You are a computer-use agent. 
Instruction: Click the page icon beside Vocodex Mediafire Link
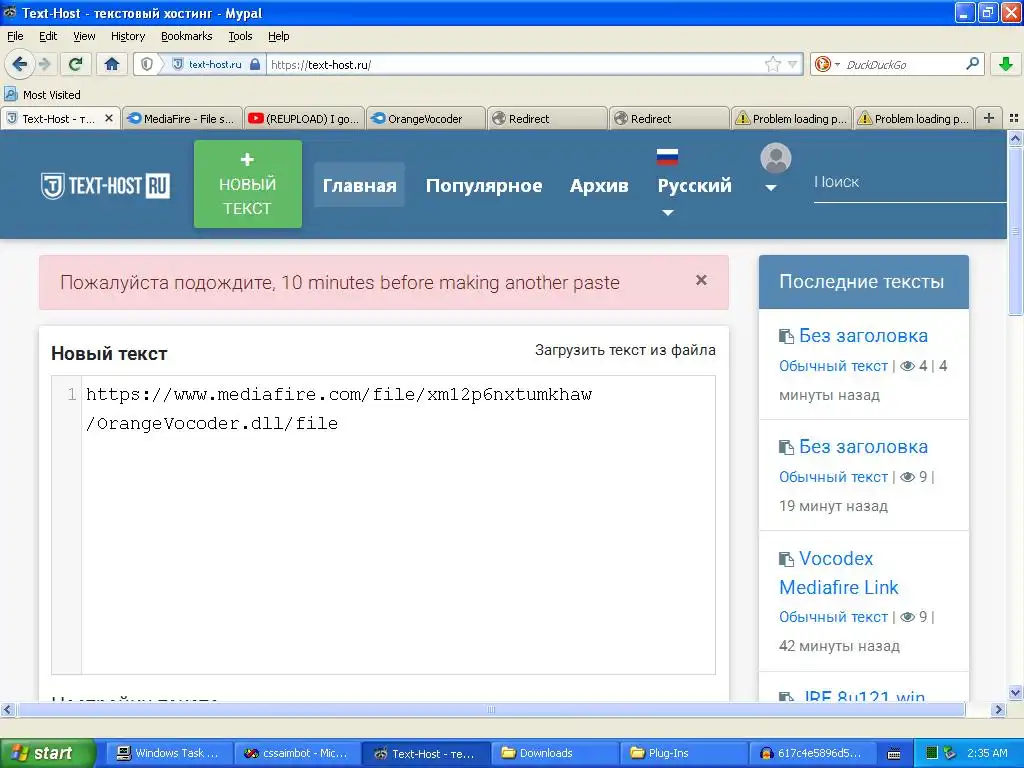[x=786, y=560]
